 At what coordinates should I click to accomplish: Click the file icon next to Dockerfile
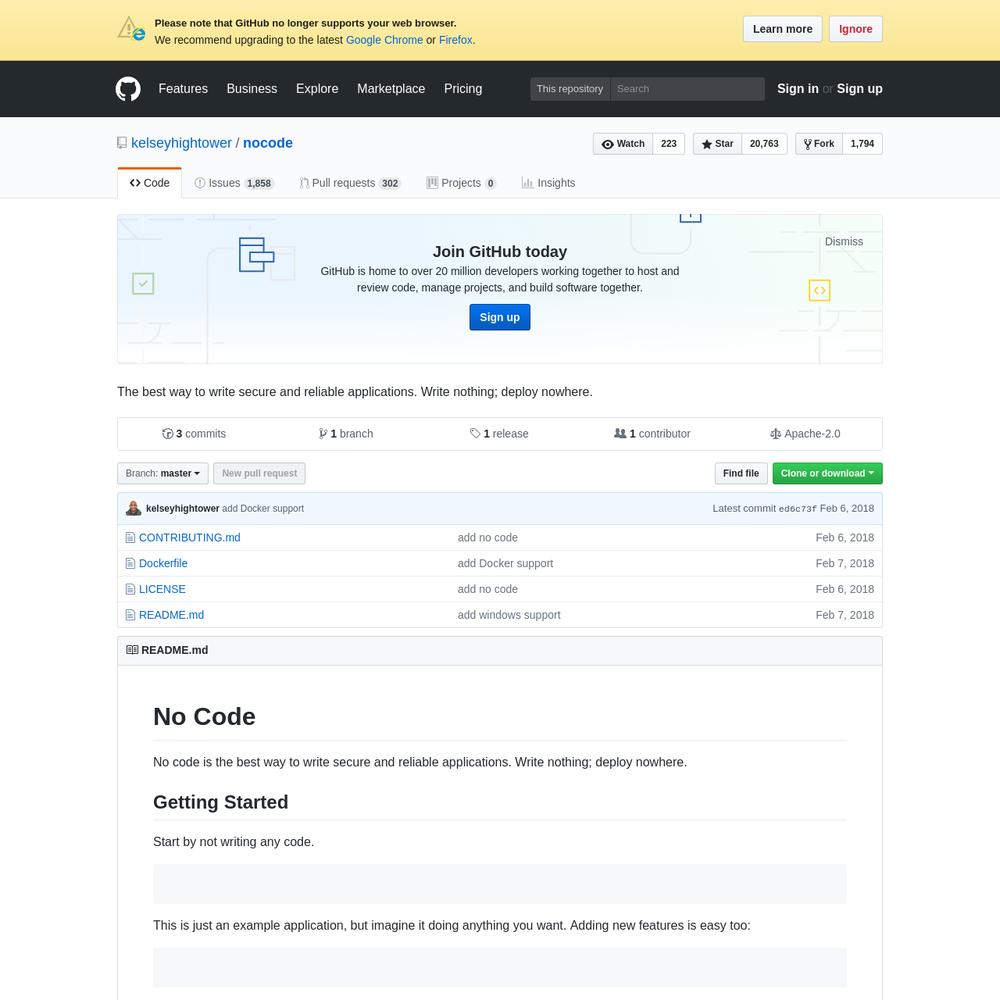coord(130,563)
